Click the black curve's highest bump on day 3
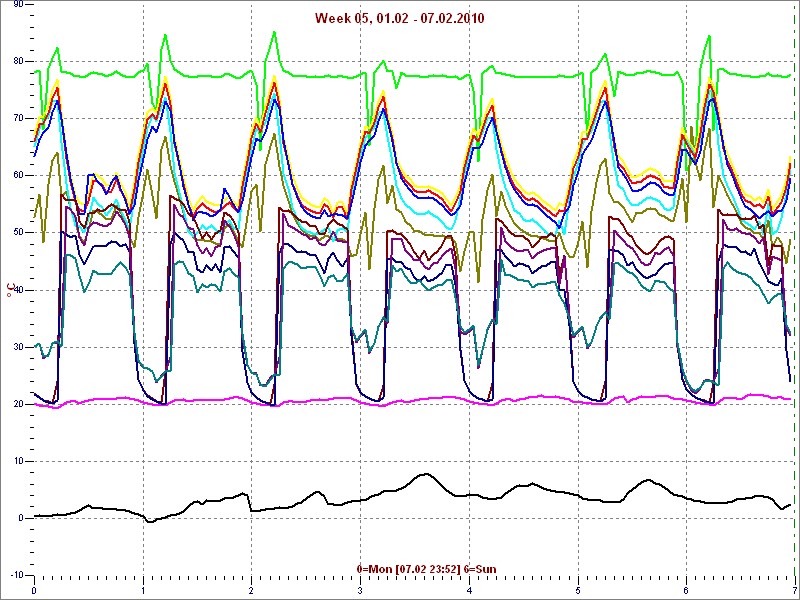 pyautogui.click(x=425, y=474)
